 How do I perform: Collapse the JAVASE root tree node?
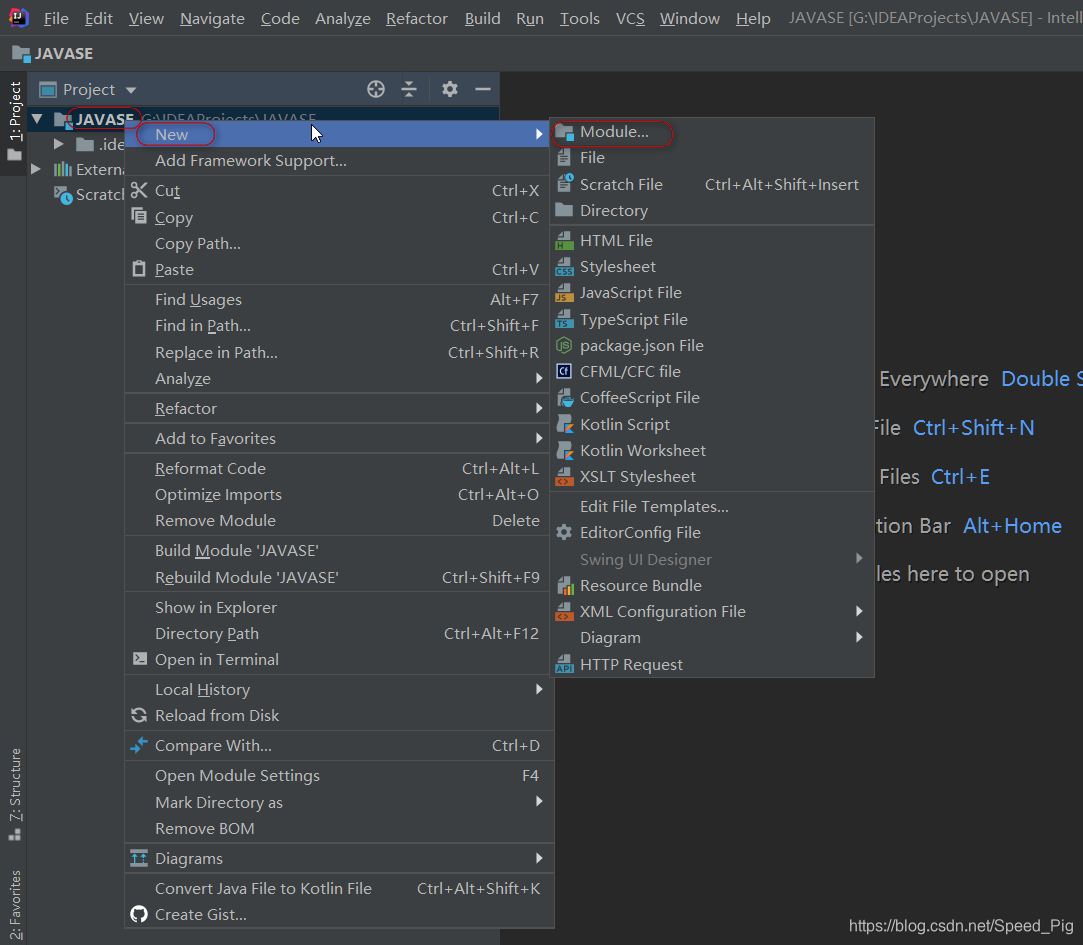[x=37, y=119]
